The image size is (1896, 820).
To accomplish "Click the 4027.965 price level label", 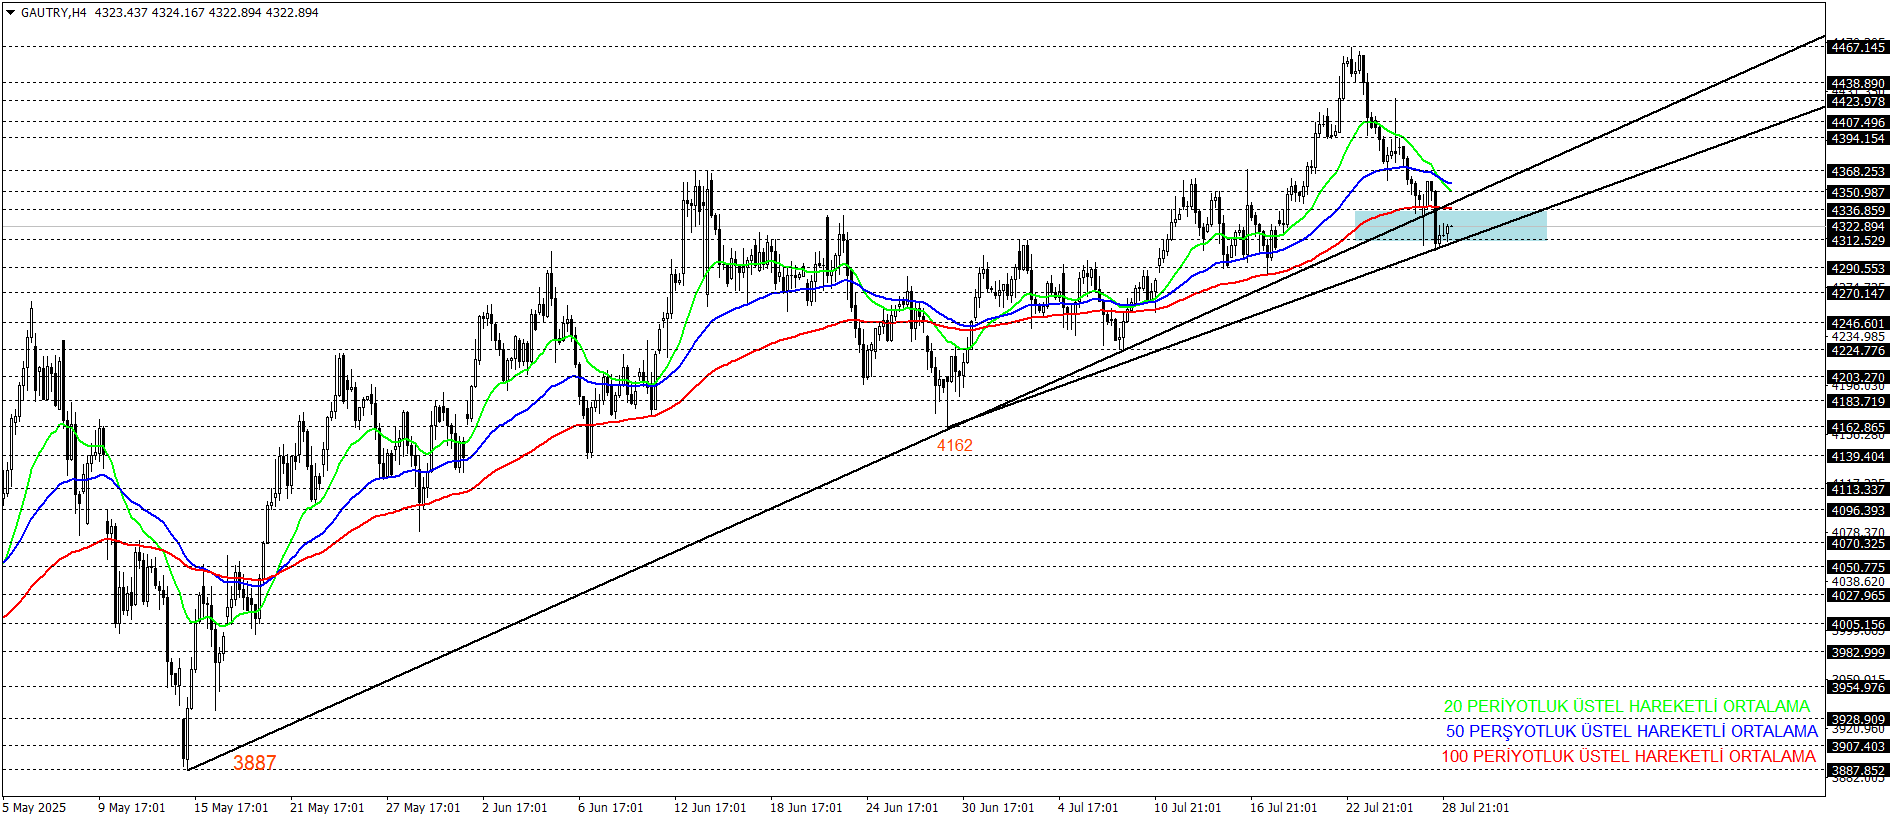I will tap(1858, 596).
